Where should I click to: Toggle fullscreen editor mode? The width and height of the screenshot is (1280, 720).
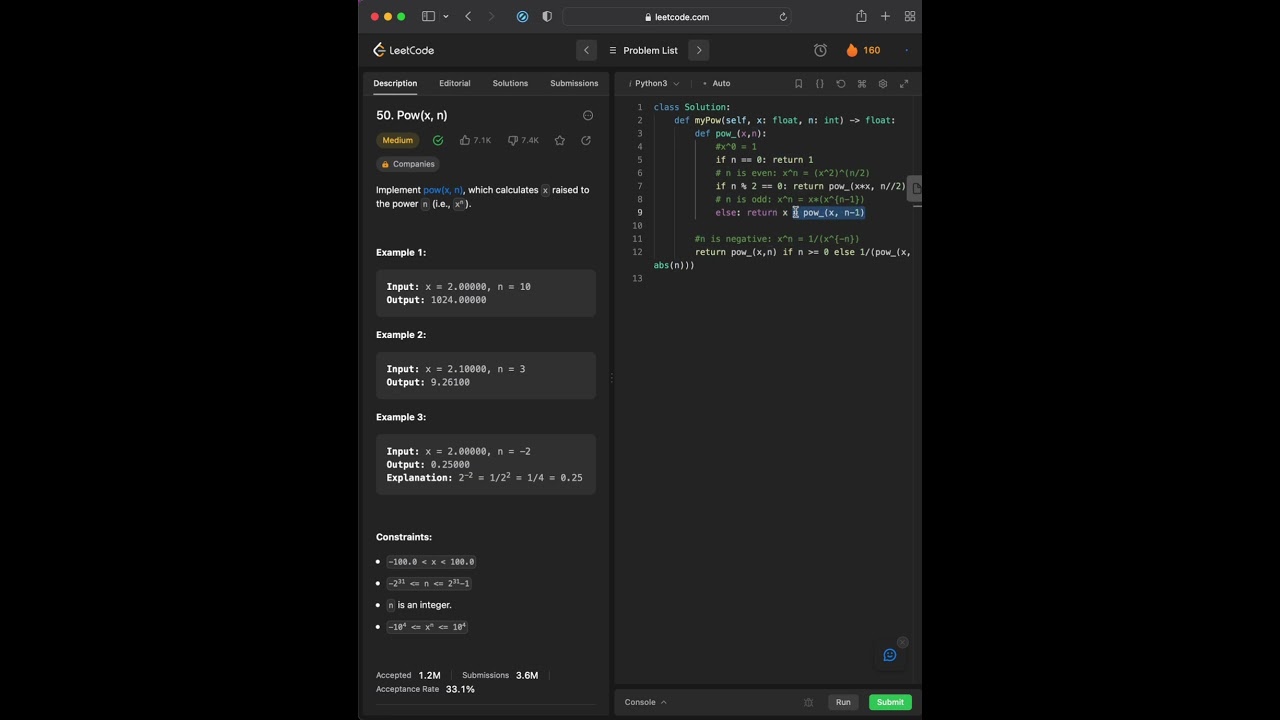[904, 84]
